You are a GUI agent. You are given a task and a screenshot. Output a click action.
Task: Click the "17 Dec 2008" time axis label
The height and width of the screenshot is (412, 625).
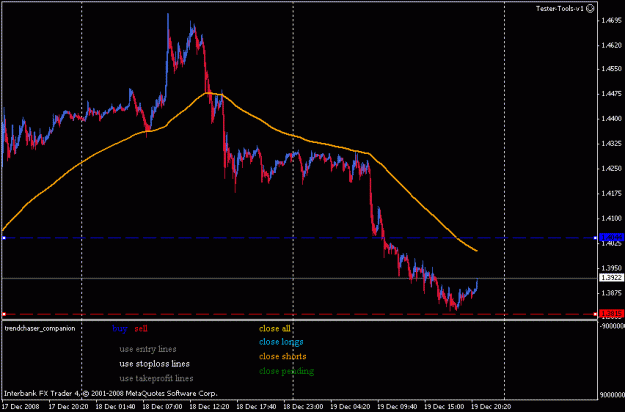(x=21, y=406)
